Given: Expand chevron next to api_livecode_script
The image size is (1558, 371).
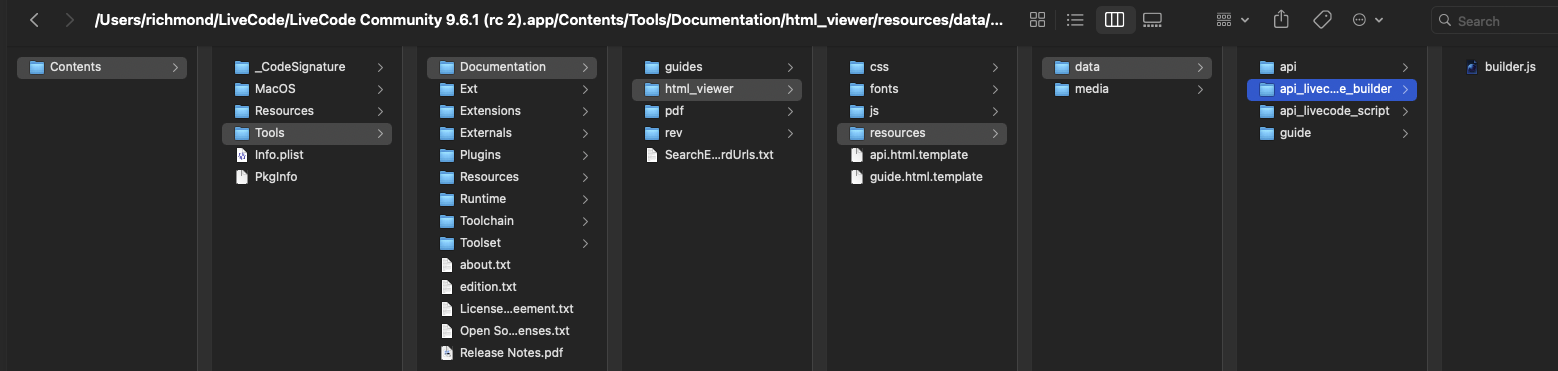Looking at the screenshot, I should [x=1405, y=111].
